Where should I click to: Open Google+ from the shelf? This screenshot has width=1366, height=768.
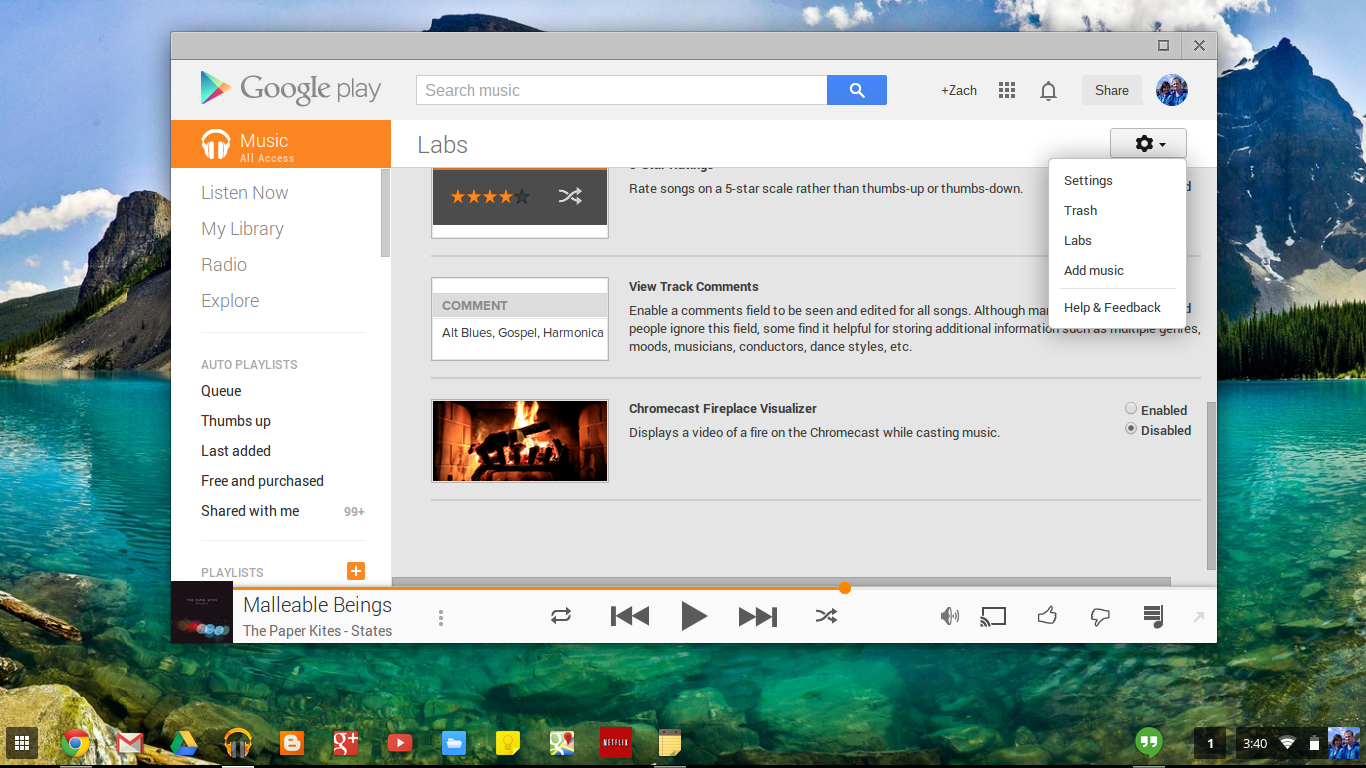346,743
